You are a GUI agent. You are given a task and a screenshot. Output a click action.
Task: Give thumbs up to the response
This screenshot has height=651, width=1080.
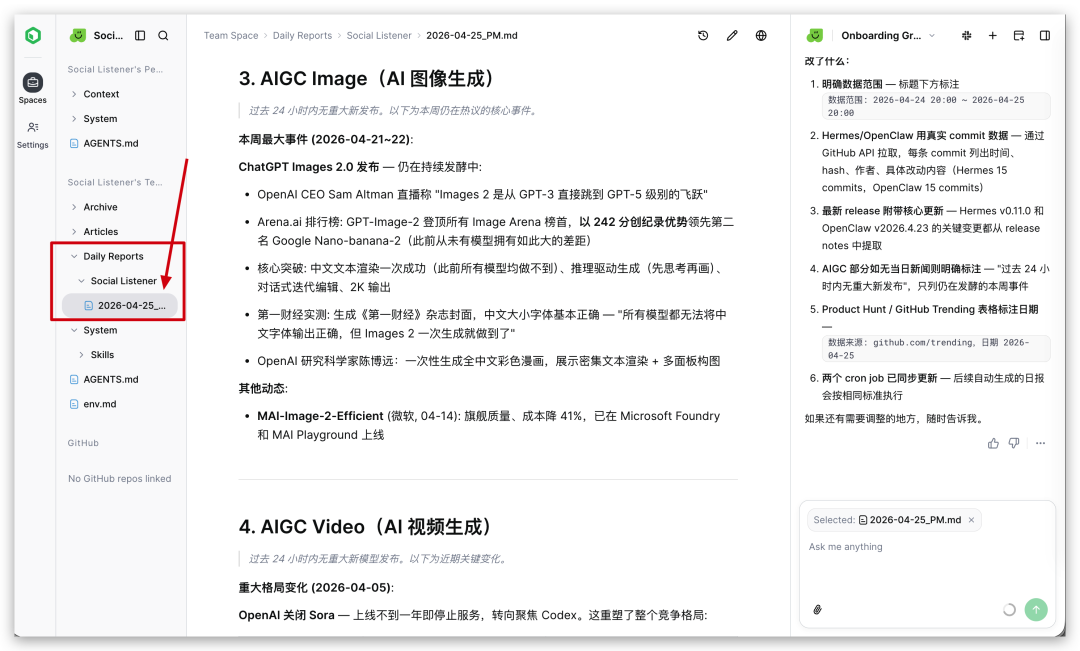(x=993, y=443)
